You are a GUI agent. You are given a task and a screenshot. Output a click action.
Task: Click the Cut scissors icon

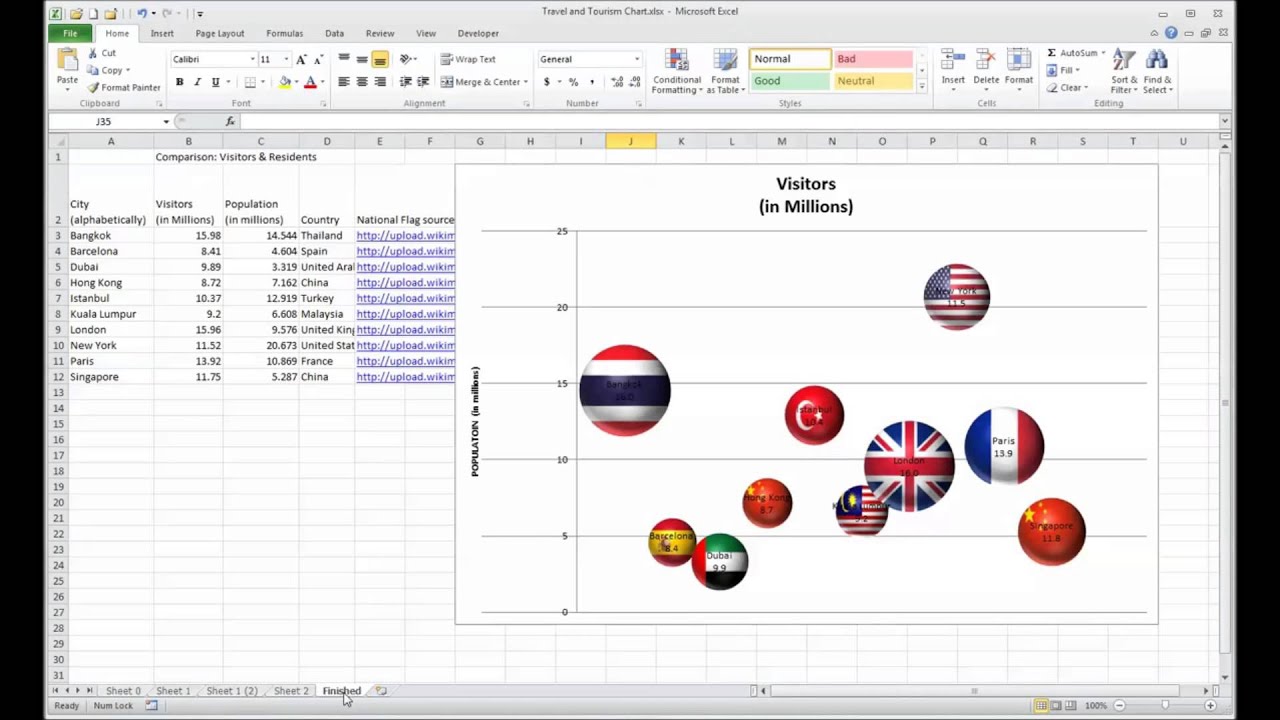(93, 53)
